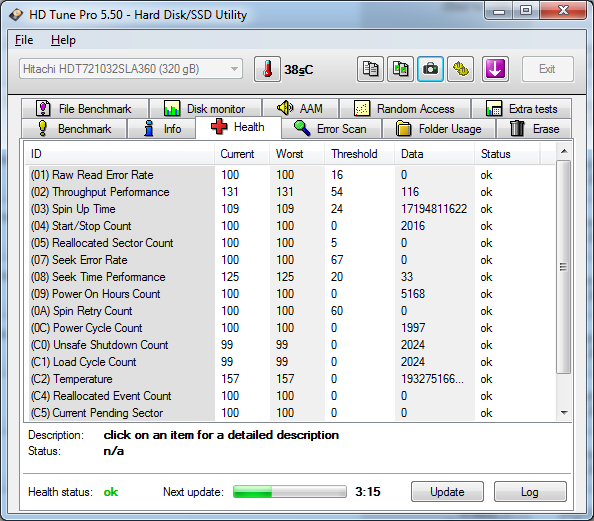Open the Disk monitor tab
Screen dimensions: 594x521
(205, 109)
